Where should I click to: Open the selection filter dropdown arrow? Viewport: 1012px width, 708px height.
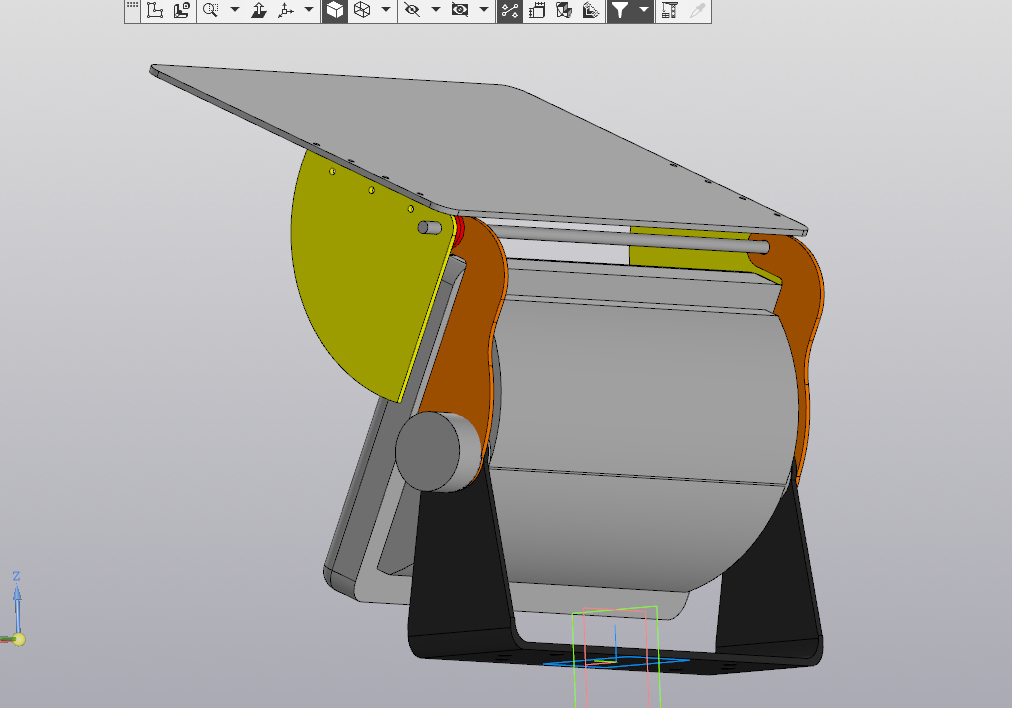coord(643,11)
